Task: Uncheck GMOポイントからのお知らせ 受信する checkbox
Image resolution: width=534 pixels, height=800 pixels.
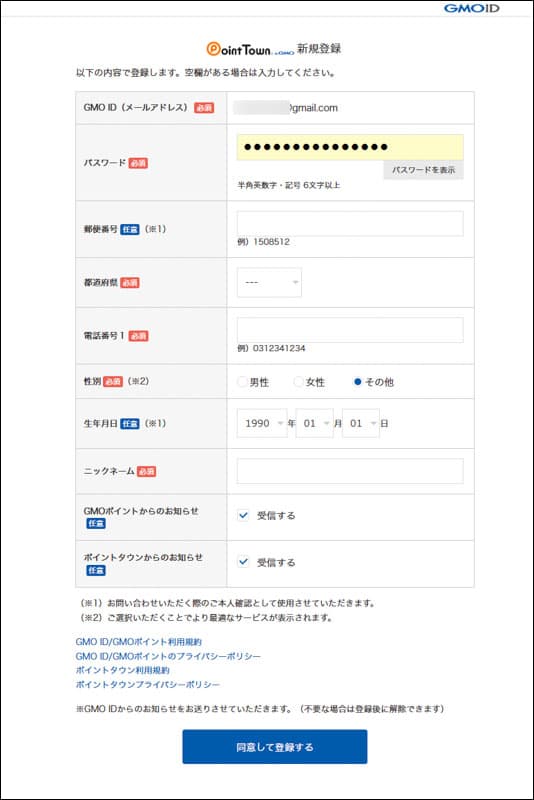Action: click(x=243, y=515)
